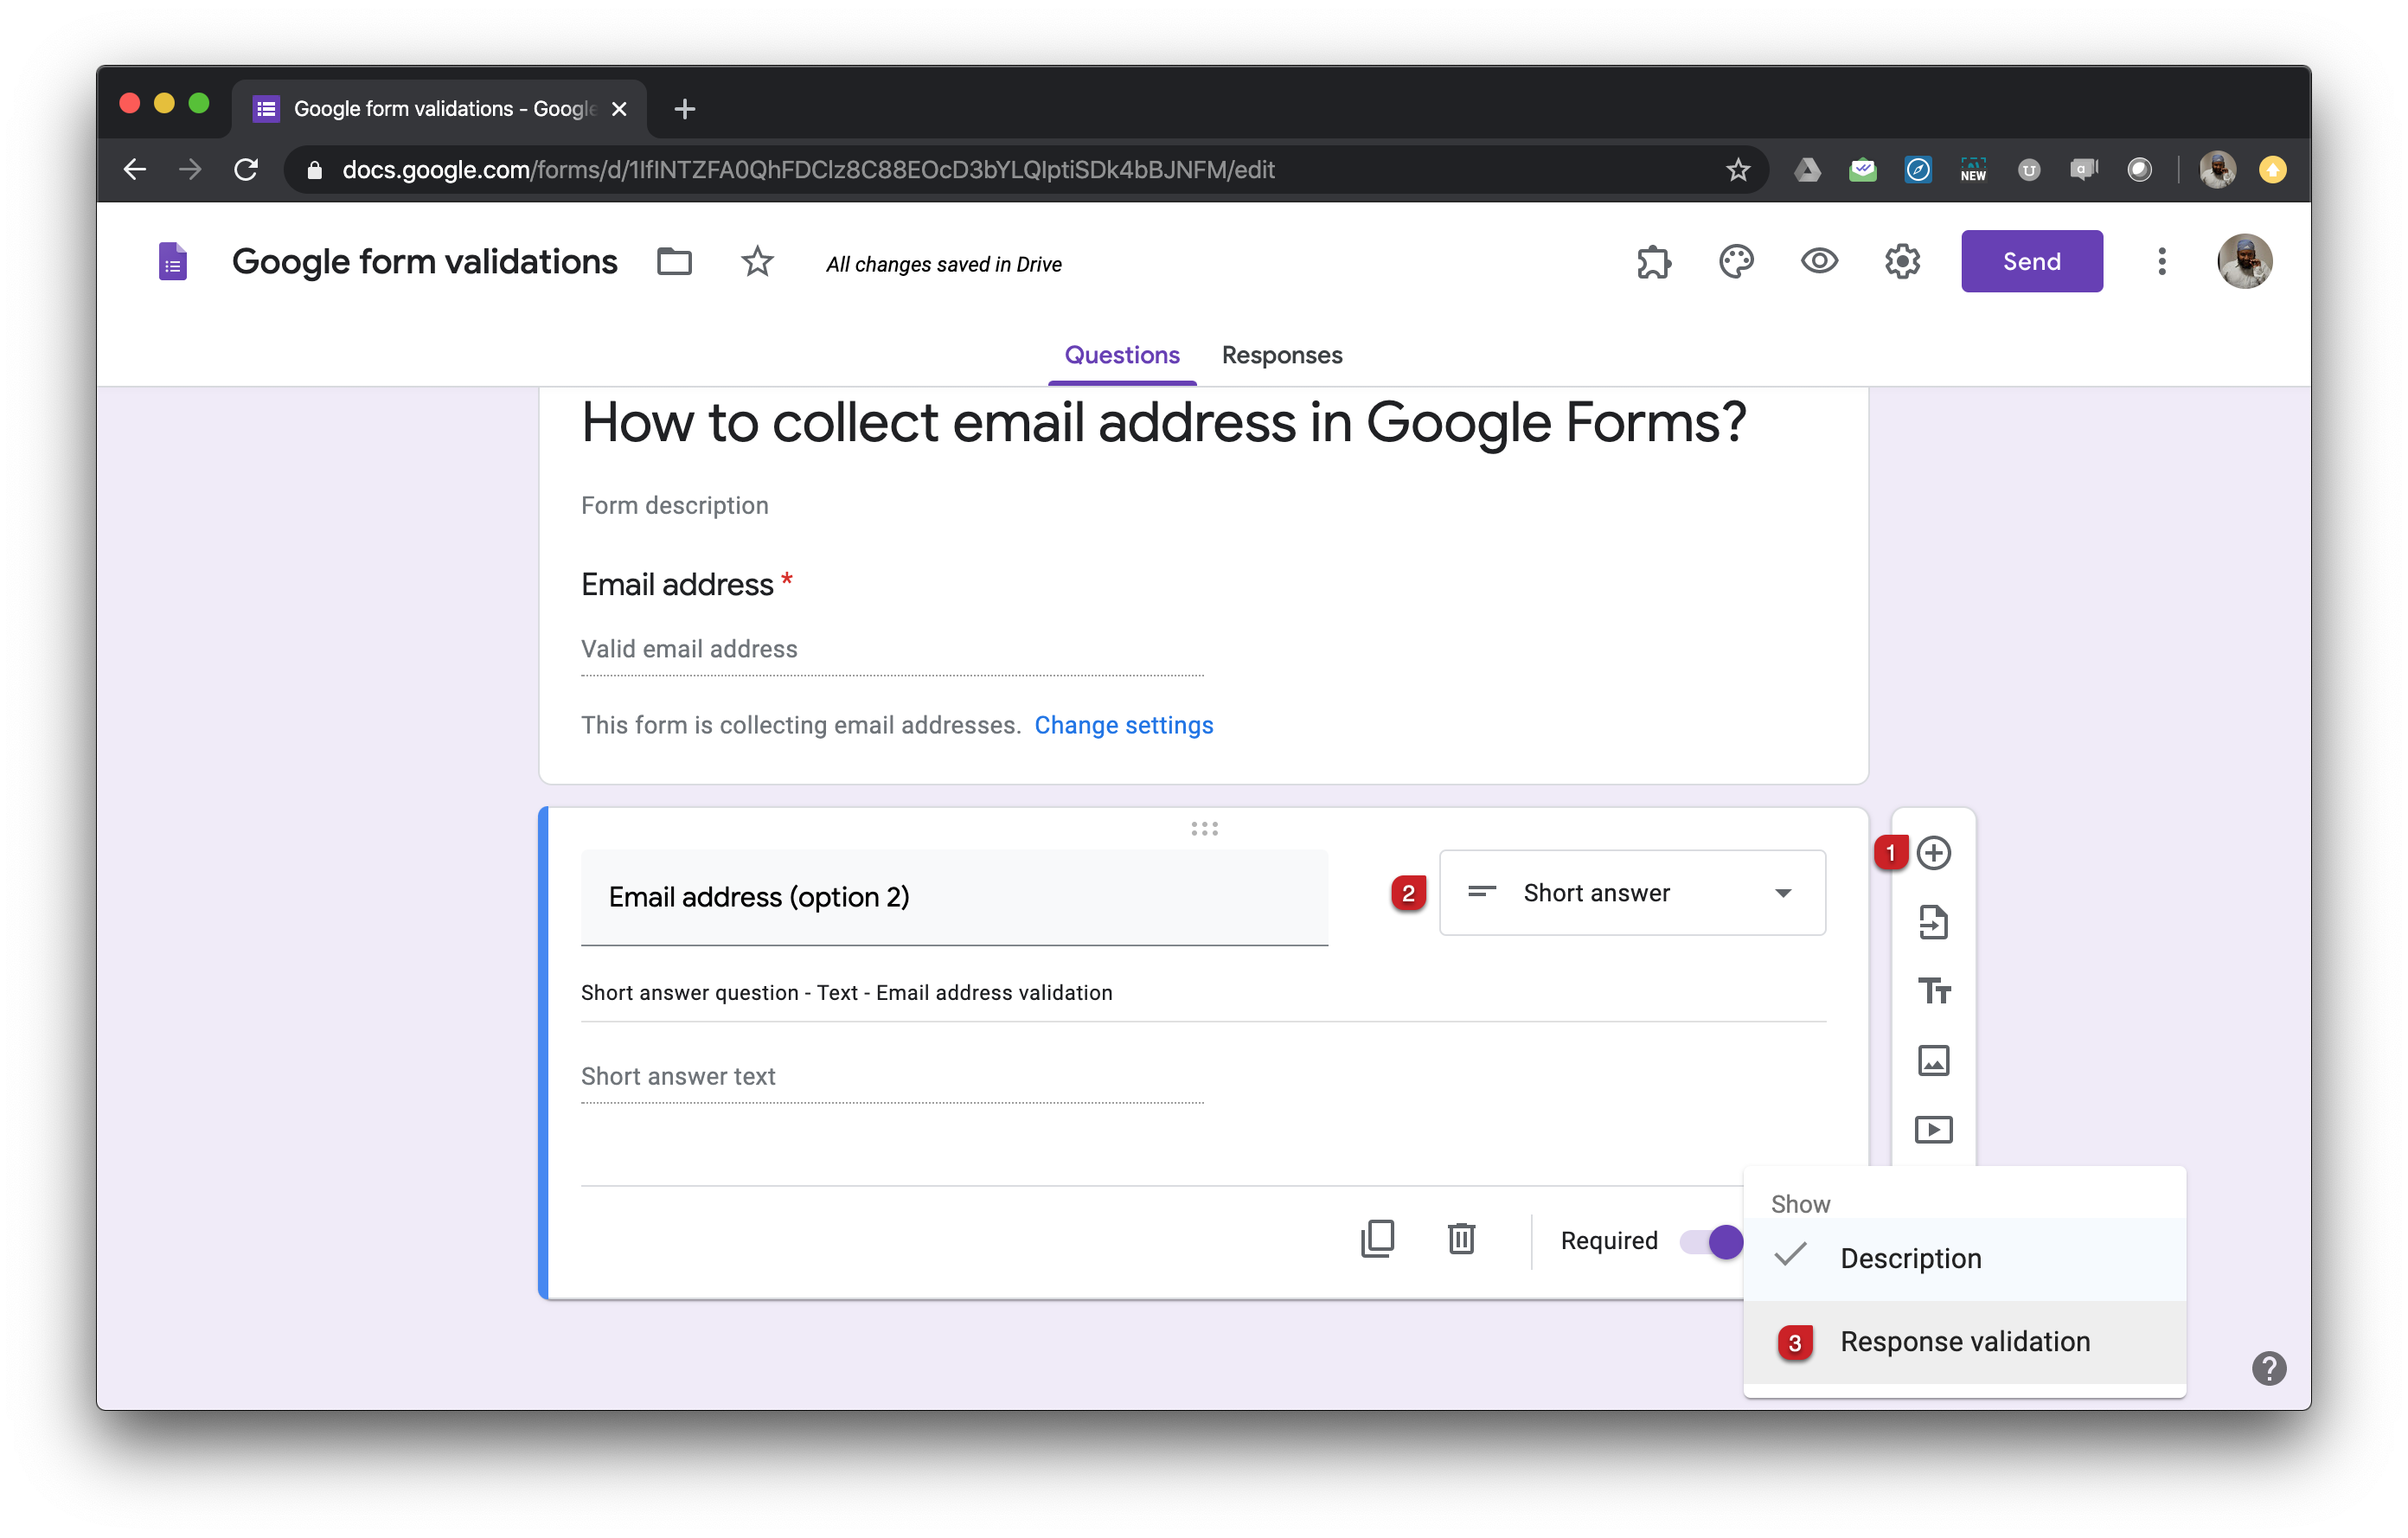Toggle the Required switch
The image size is (2408, 1538).
[1711, 1241]
